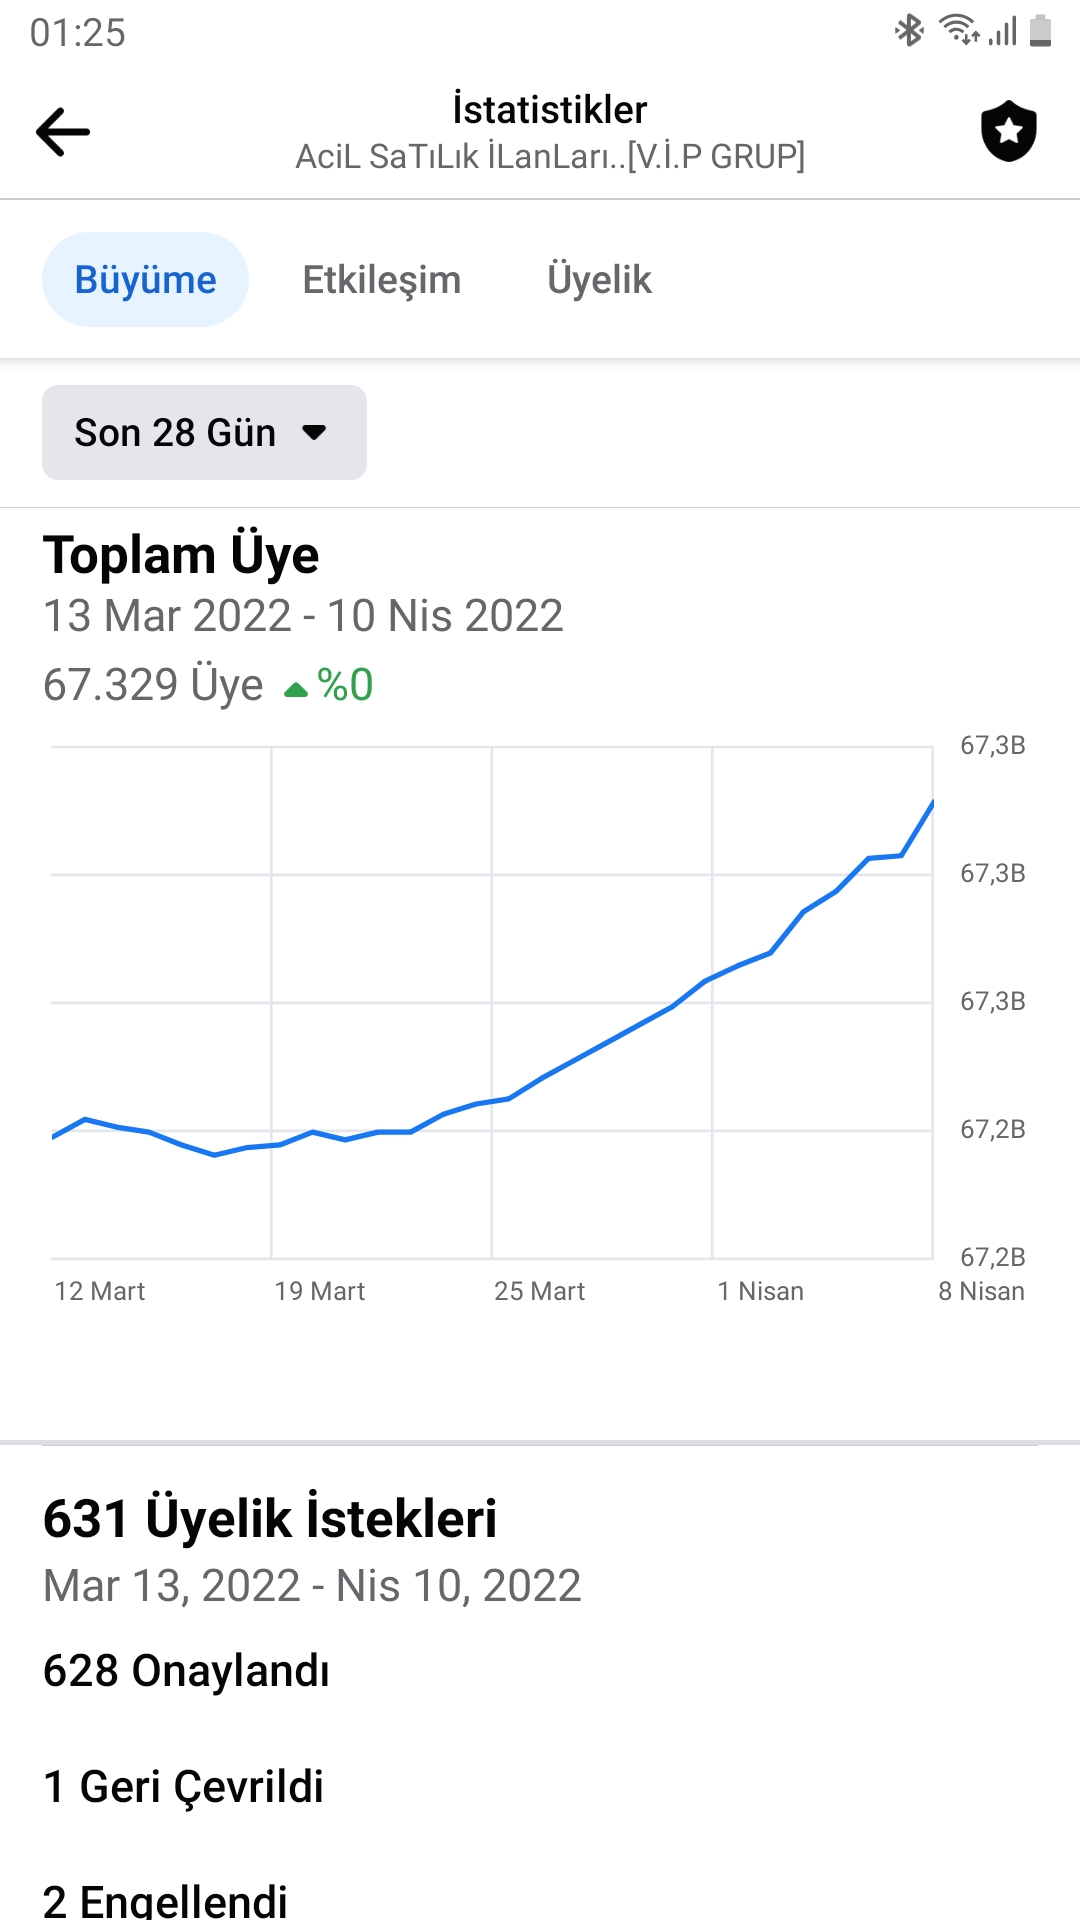Tap the İstatistikler page title
Screen dimensions: 1080x1920
pyautogui.click(x=550, y=110)
